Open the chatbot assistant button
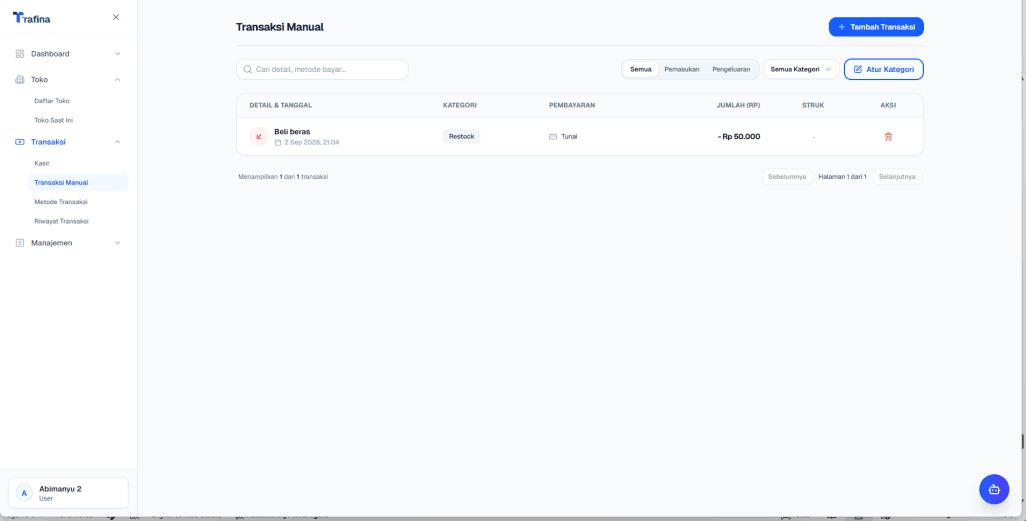The width and height of the screenshot is (1027, 522). pyautogui.click(x=994, y=489)
